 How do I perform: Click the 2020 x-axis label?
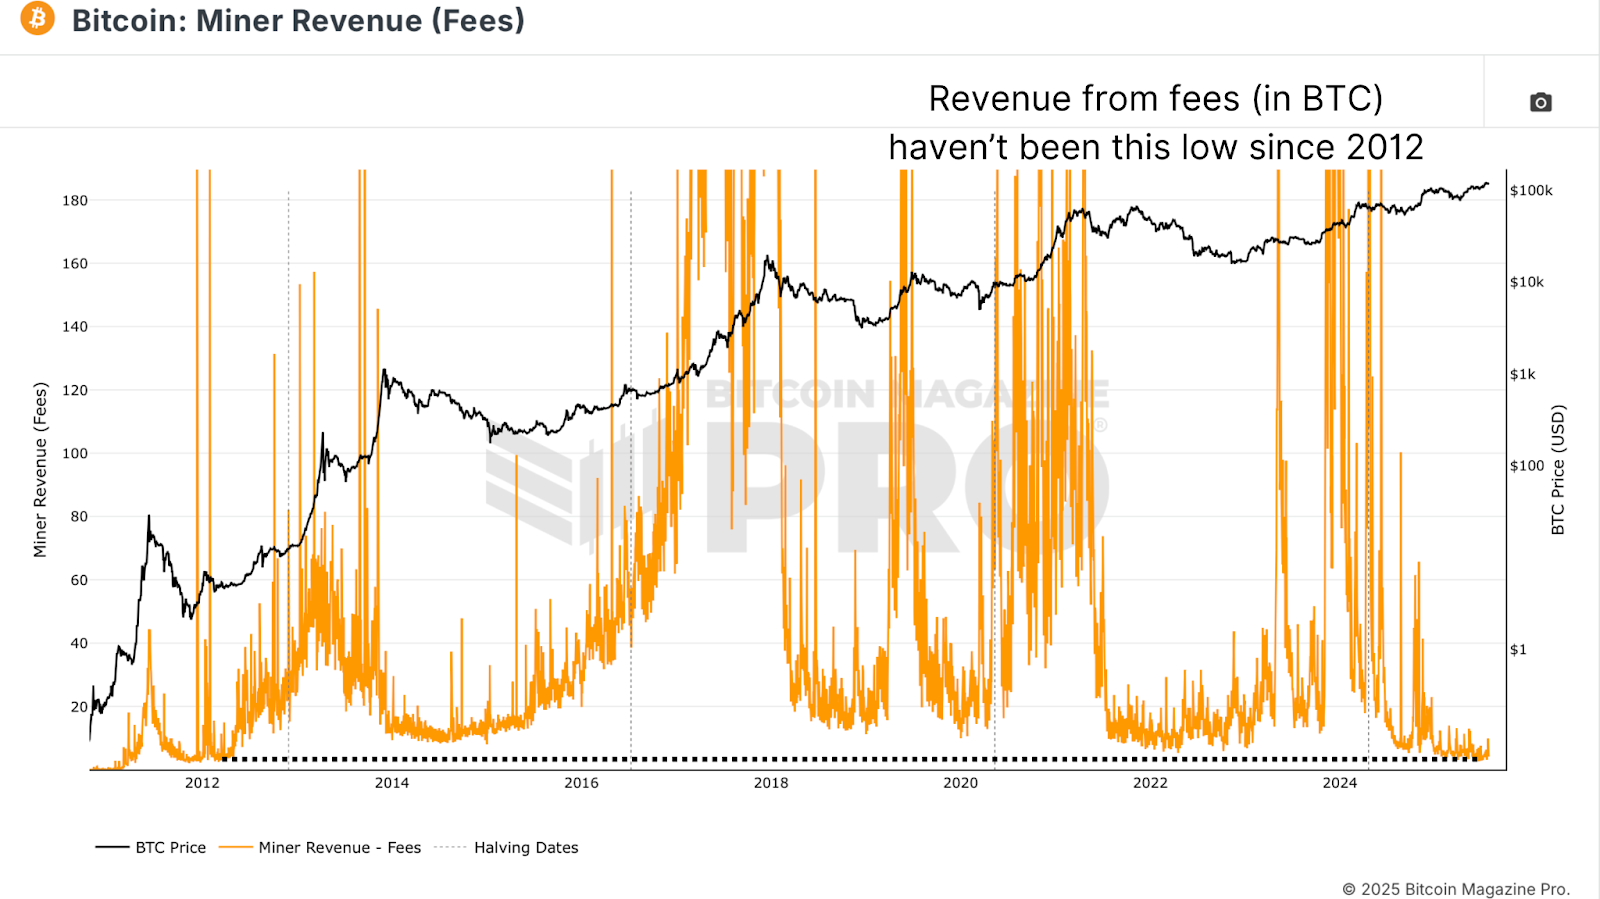coord(960,783)
